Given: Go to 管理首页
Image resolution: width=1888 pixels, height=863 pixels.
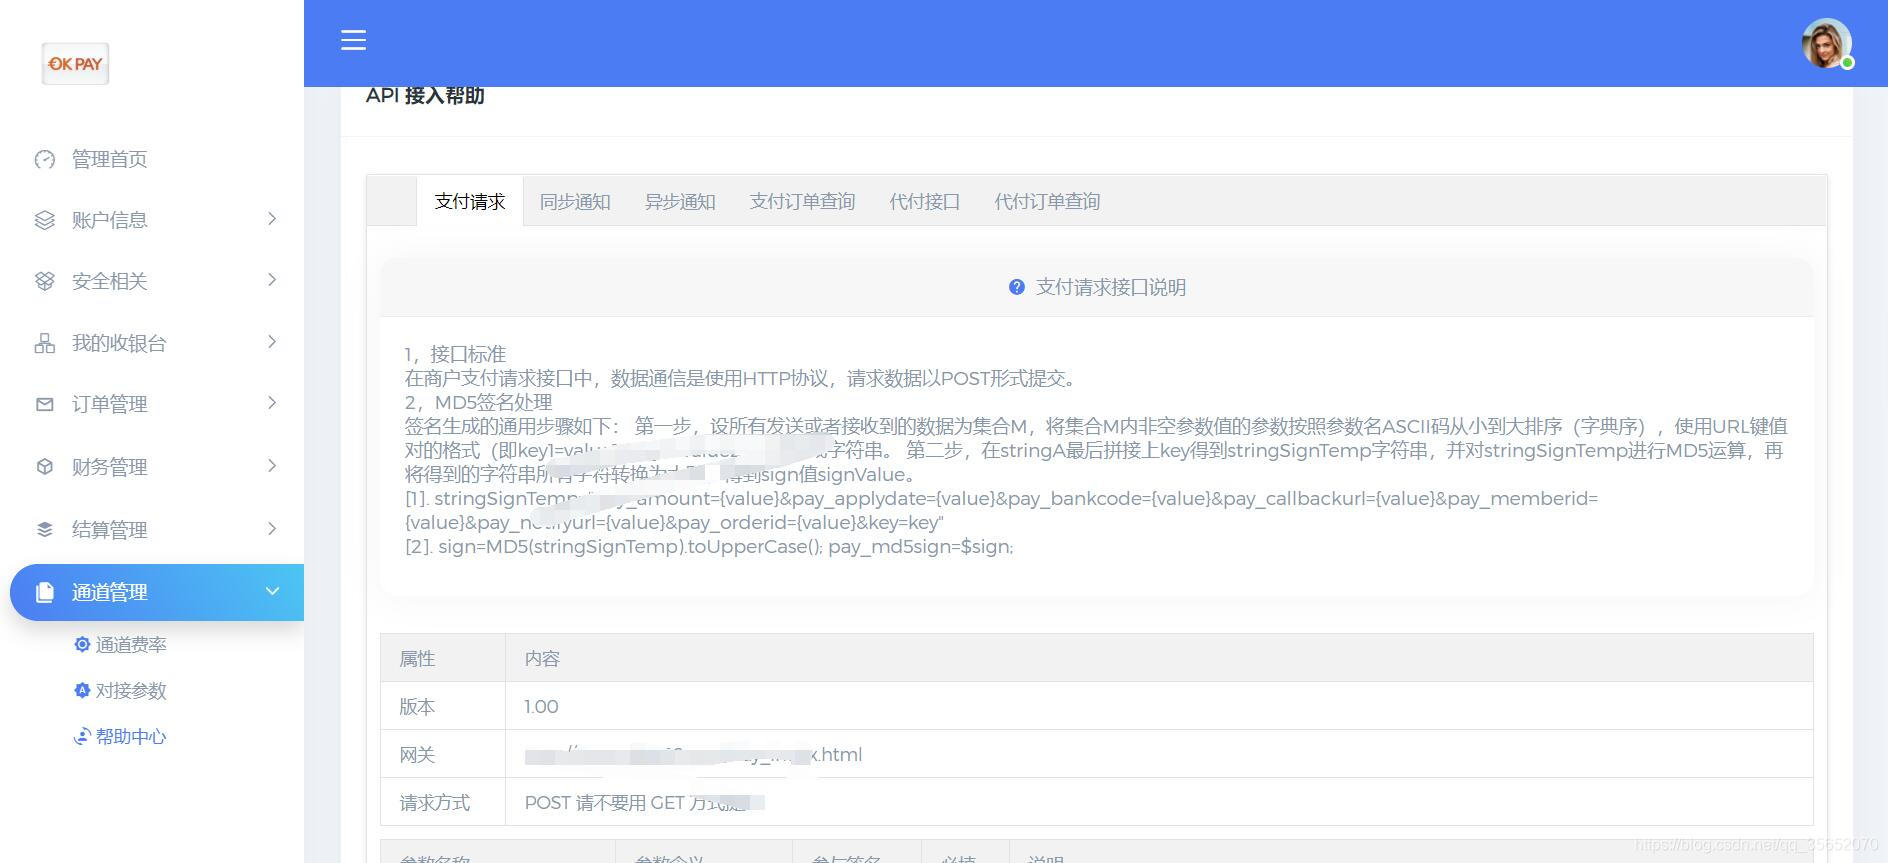Looking at the screenshot, I should point(109,159).
